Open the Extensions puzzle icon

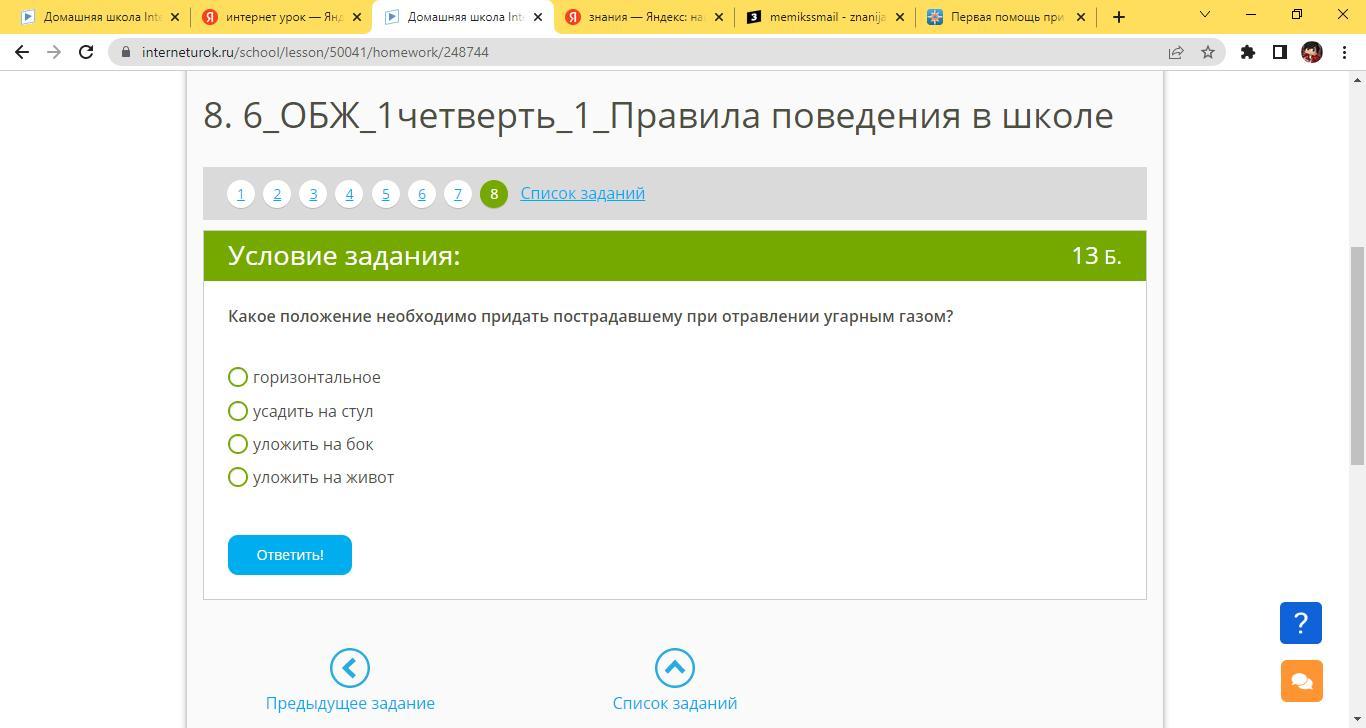1248,52
